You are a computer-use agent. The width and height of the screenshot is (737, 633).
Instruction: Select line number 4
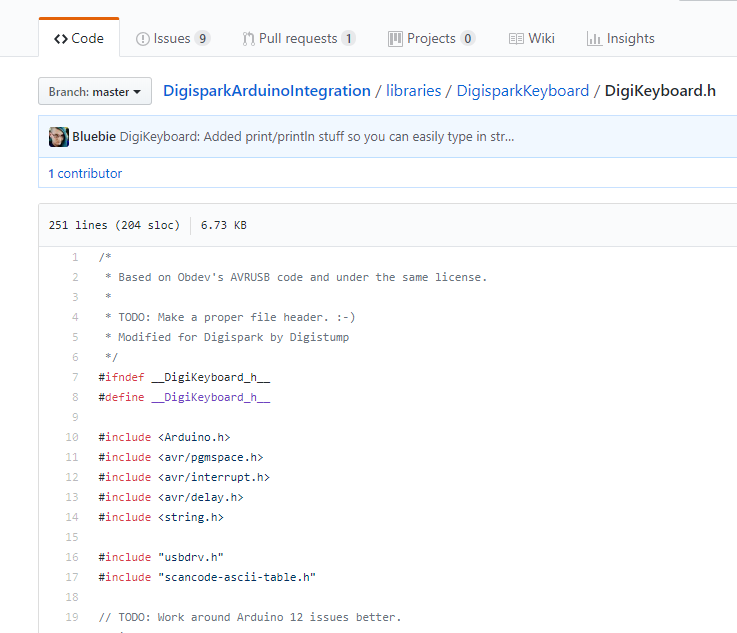click(x=75, y=317)
